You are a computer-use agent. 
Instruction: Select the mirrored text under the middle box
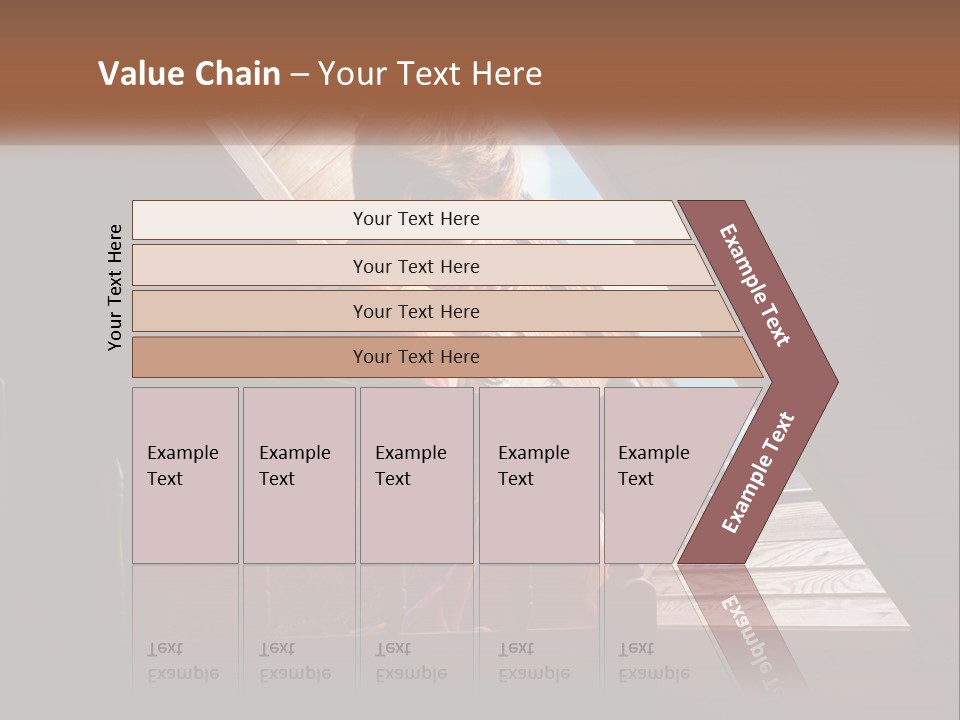coord(410,661)
